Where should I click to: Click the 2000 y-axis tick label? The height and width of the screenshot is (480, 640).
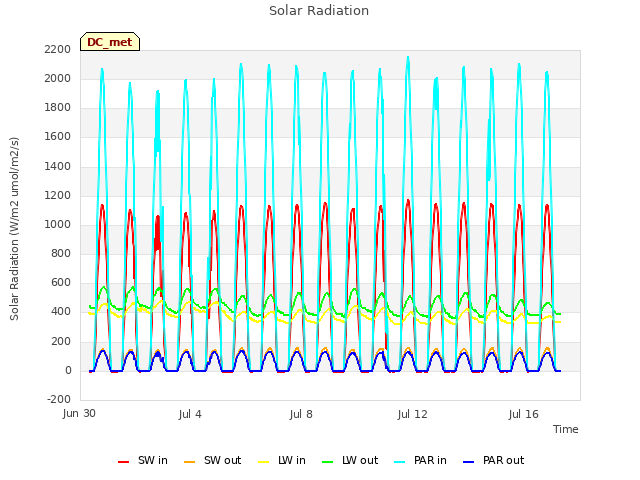[x=58, y=78]
